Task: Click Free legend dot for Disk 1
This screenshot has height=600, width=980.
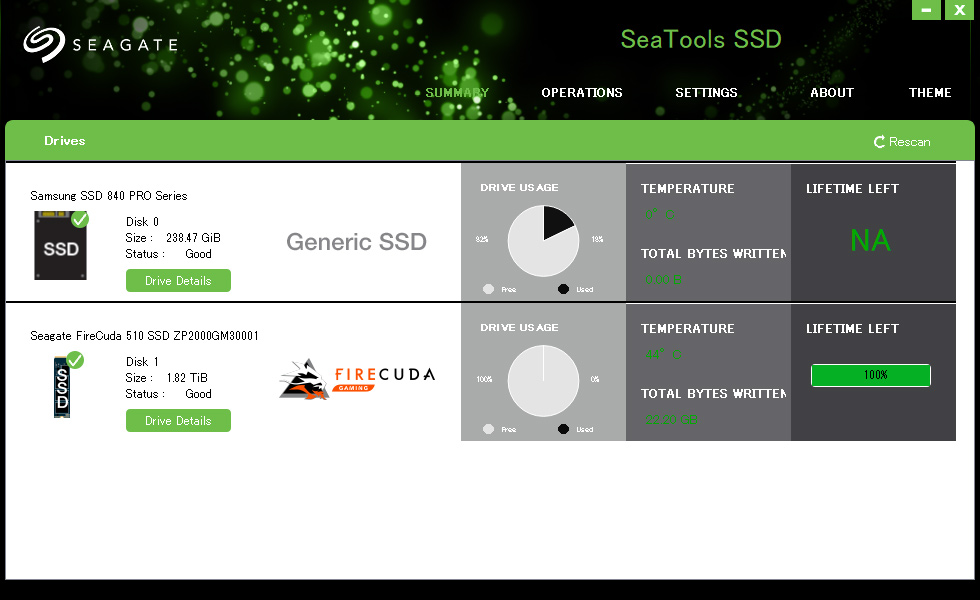Action: point(489,429)
